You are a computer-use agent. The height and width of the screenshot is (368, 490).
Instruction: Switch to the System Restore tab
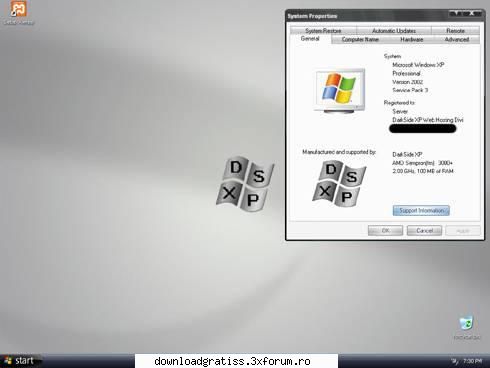coord(323,31)
